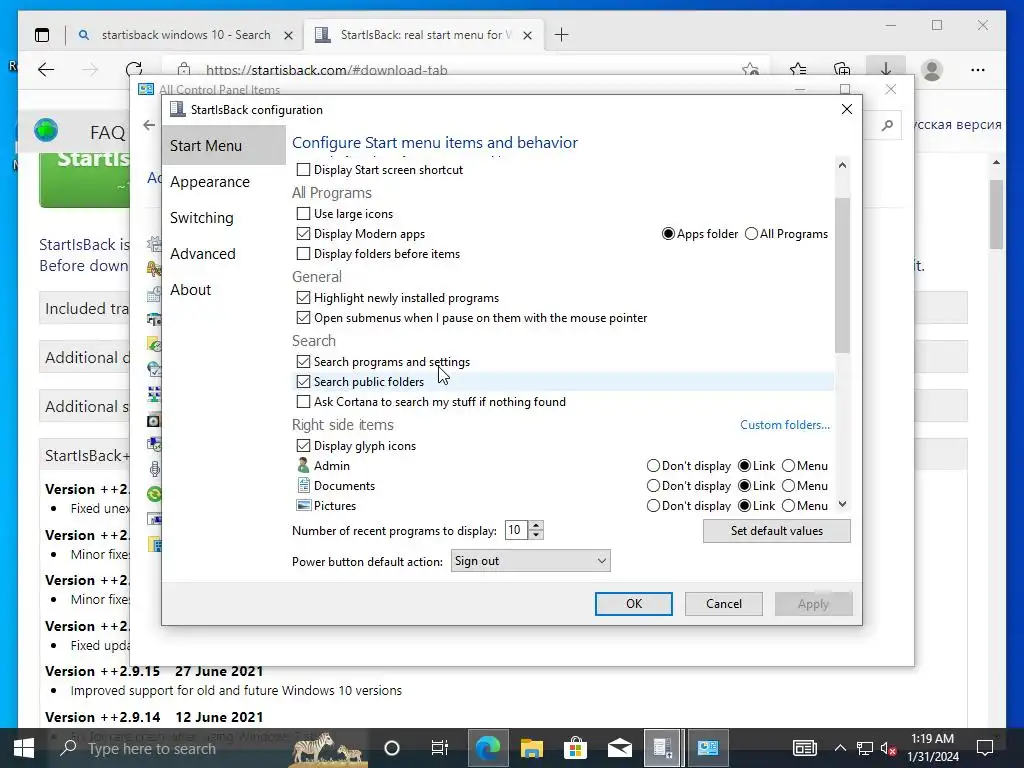Click the settings list scrollbar thumb
1024x768 pixels.
click(x=842, y=274)
